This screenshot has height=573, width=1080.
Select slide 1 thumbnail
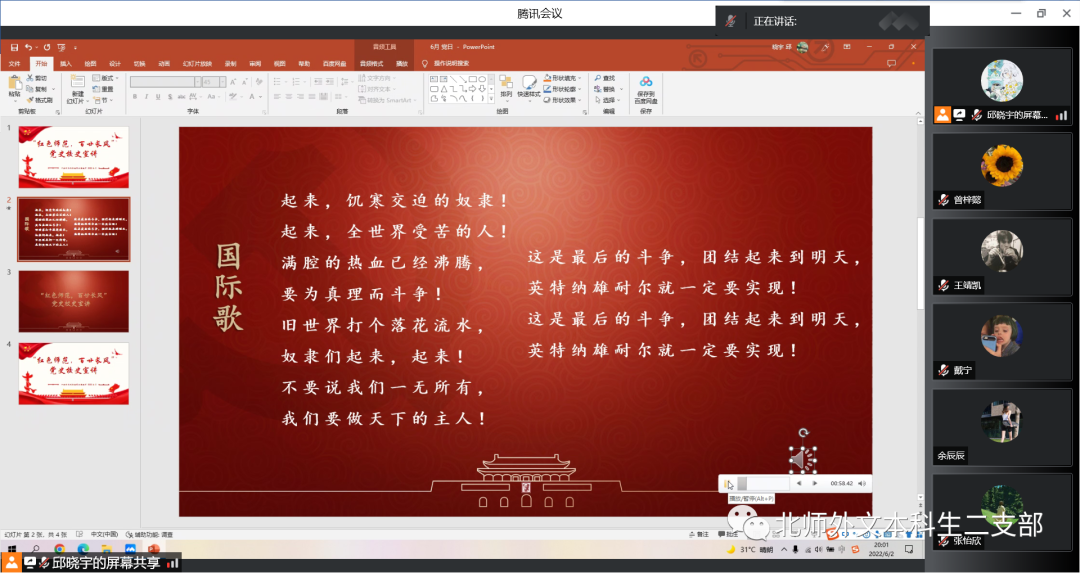click(74, 157)
